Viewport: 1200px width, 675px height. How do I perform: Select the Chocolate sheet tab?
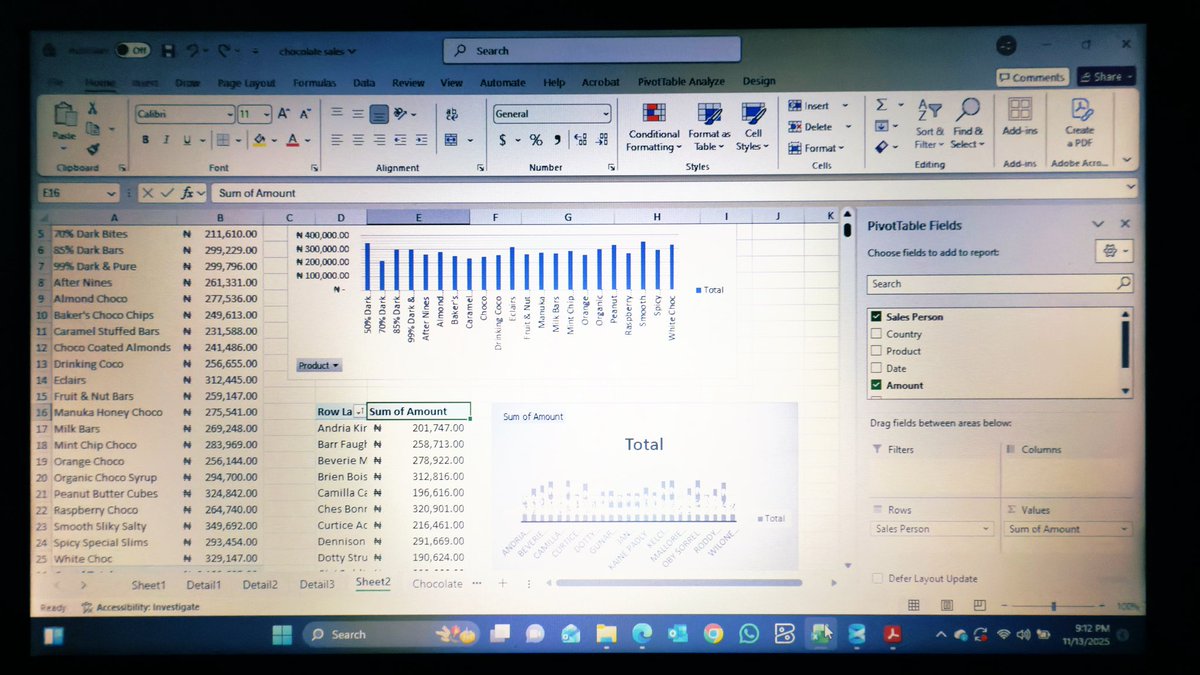coord(437,583)
